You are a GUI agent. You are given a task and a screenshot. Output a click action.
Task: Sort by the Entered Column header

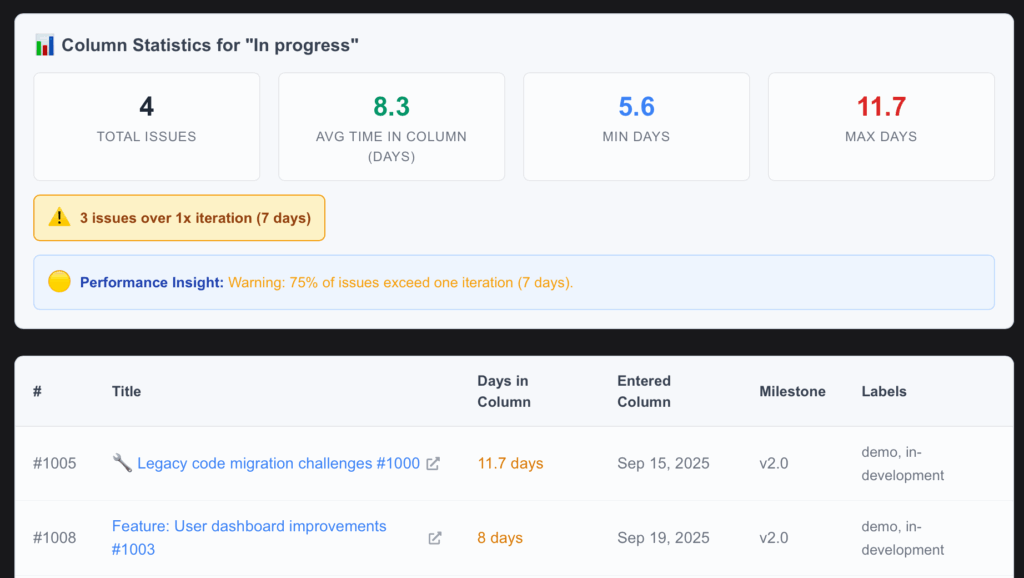coord(644,391)
